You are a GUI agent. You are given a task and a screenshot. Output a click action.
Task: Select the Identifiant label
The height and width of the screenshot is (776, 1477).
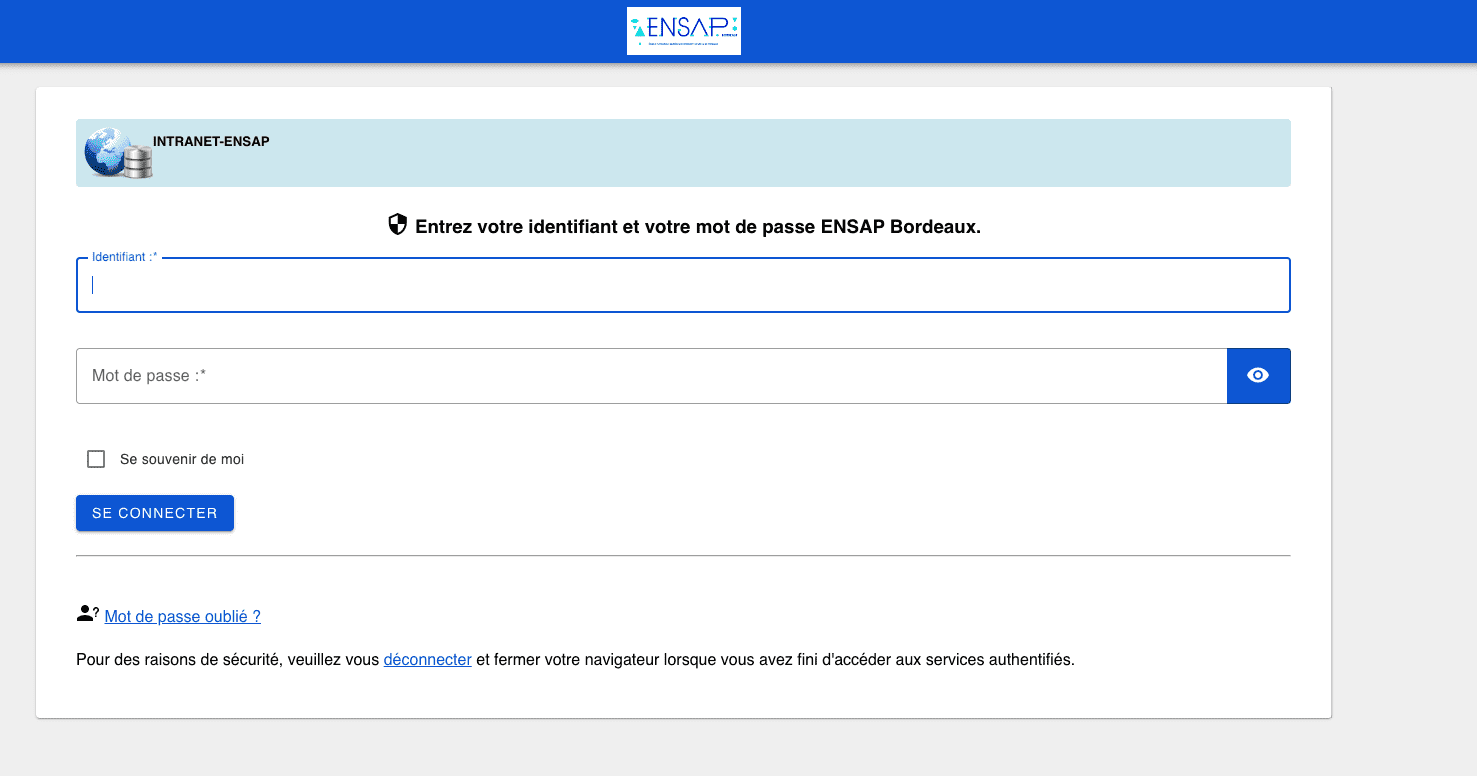click(123, 256)
